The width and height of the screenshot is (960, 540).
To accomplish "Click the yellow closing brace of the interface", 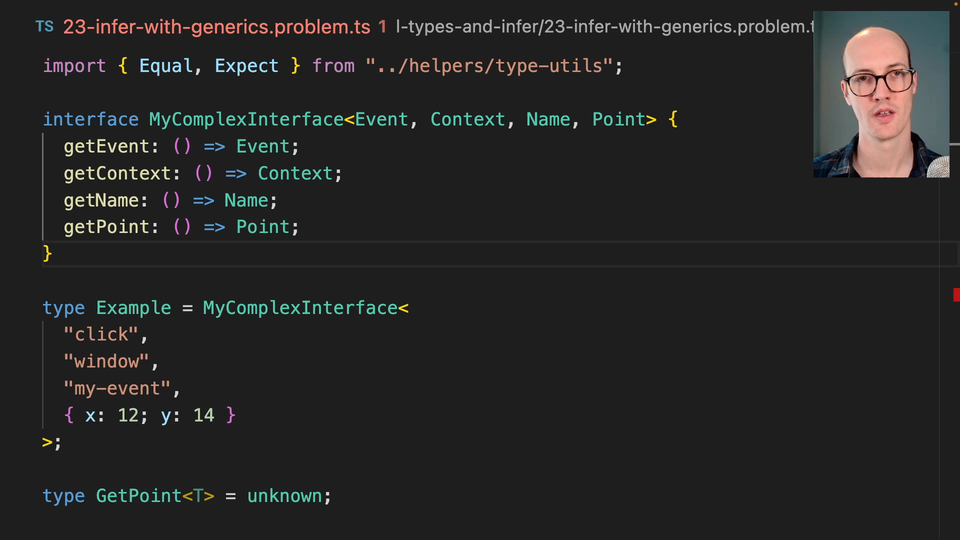I will pos(47,254).
